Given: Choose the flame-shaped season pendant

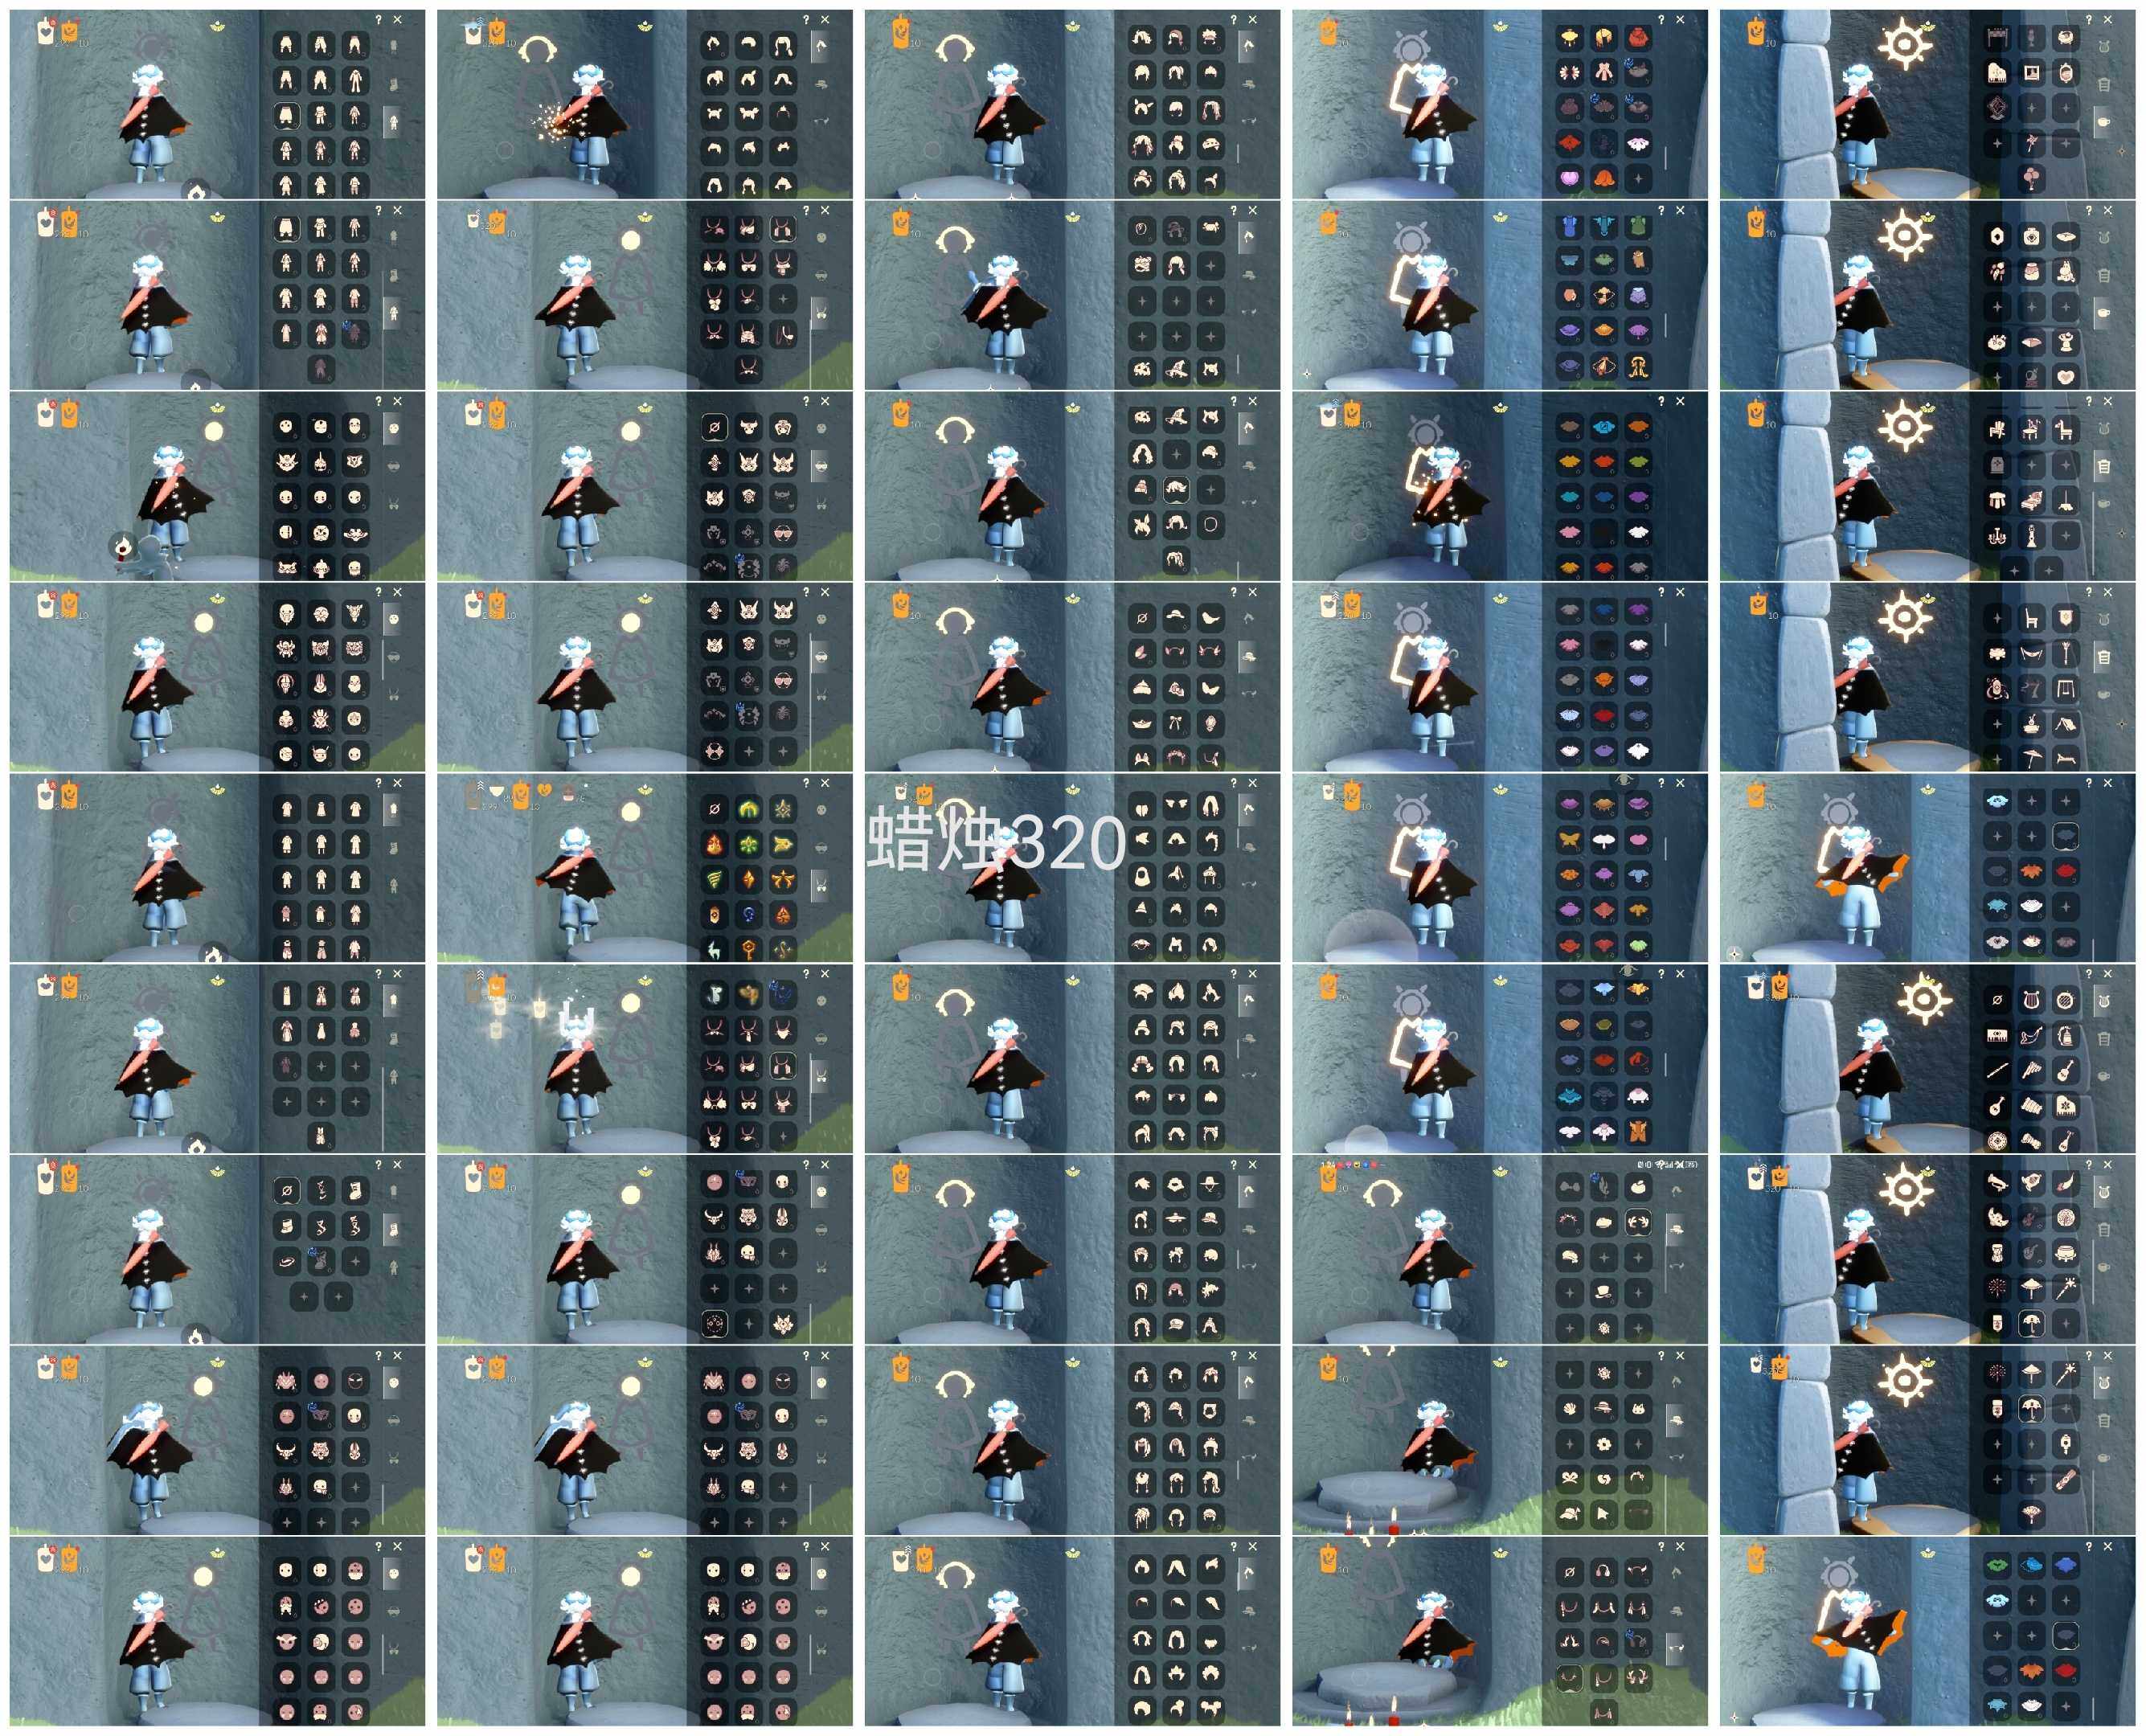Looking at the screenshot, I should tap(714, 844).
